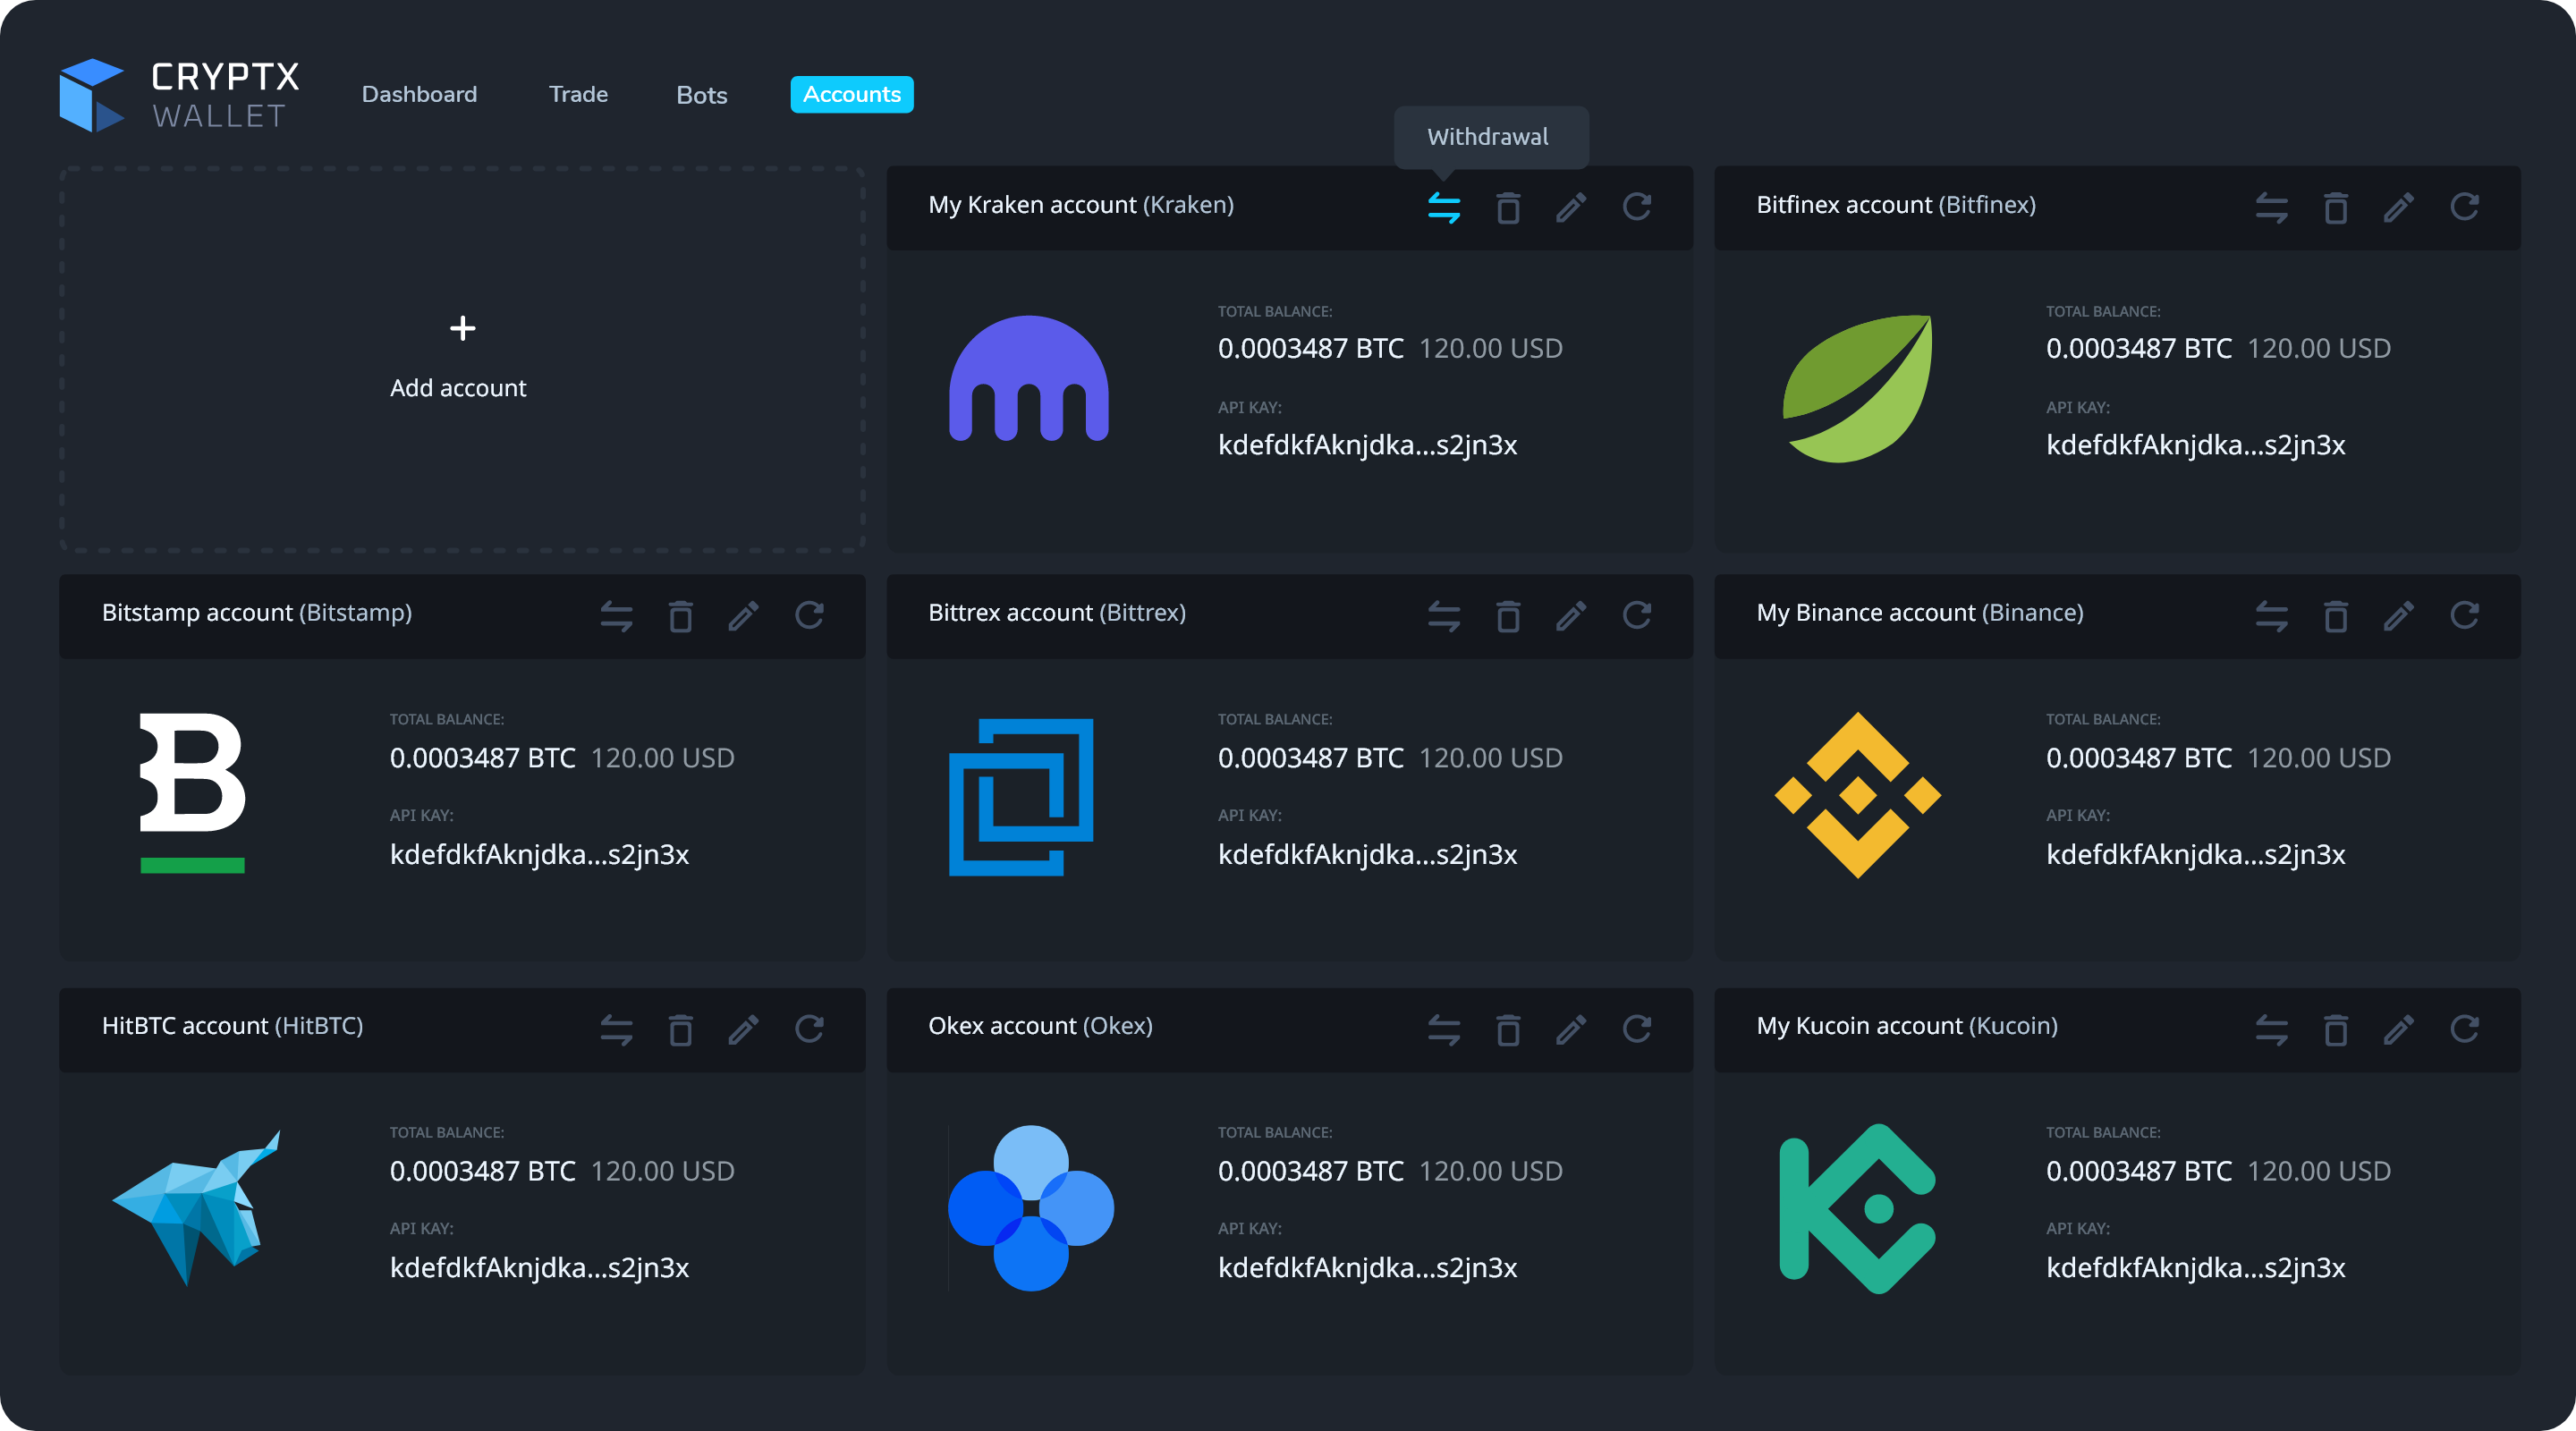
Task: Delete the Bitstamp account
Action: click(x=681, y=615)
